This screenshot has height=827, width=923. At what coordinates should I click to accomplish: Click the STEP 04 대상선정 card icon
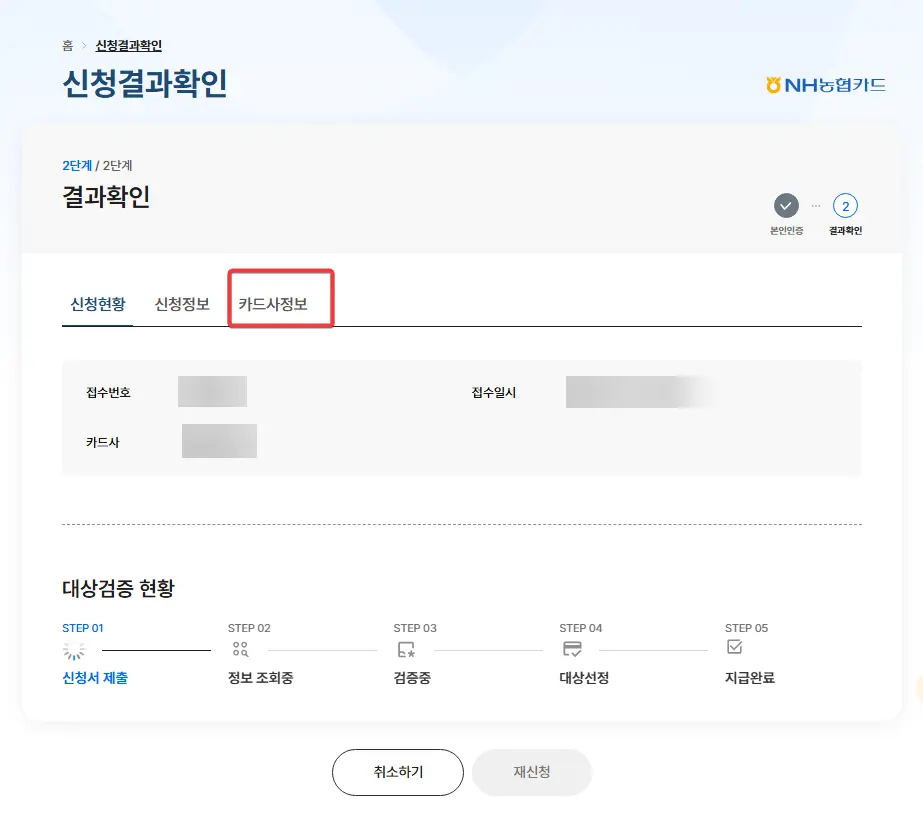click(572, 649)
